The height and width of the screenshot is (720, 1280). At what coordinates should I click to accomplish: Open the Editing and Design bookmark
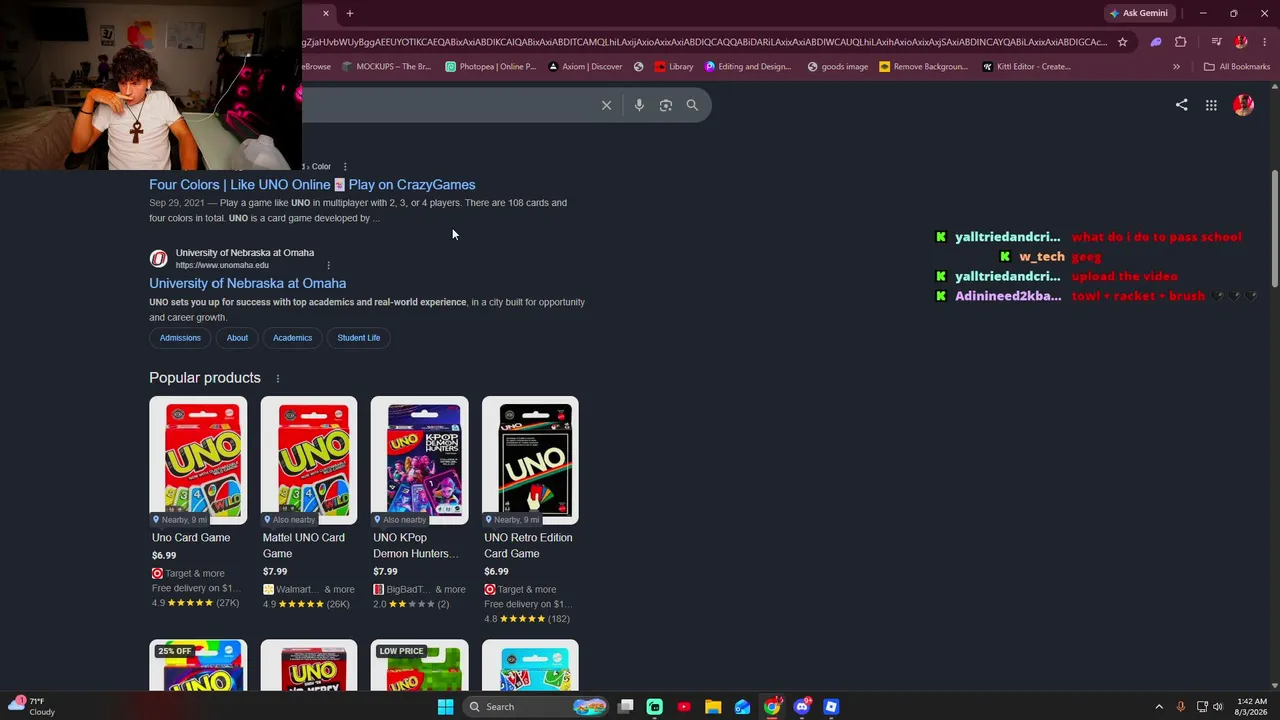(x=748, y=67)
